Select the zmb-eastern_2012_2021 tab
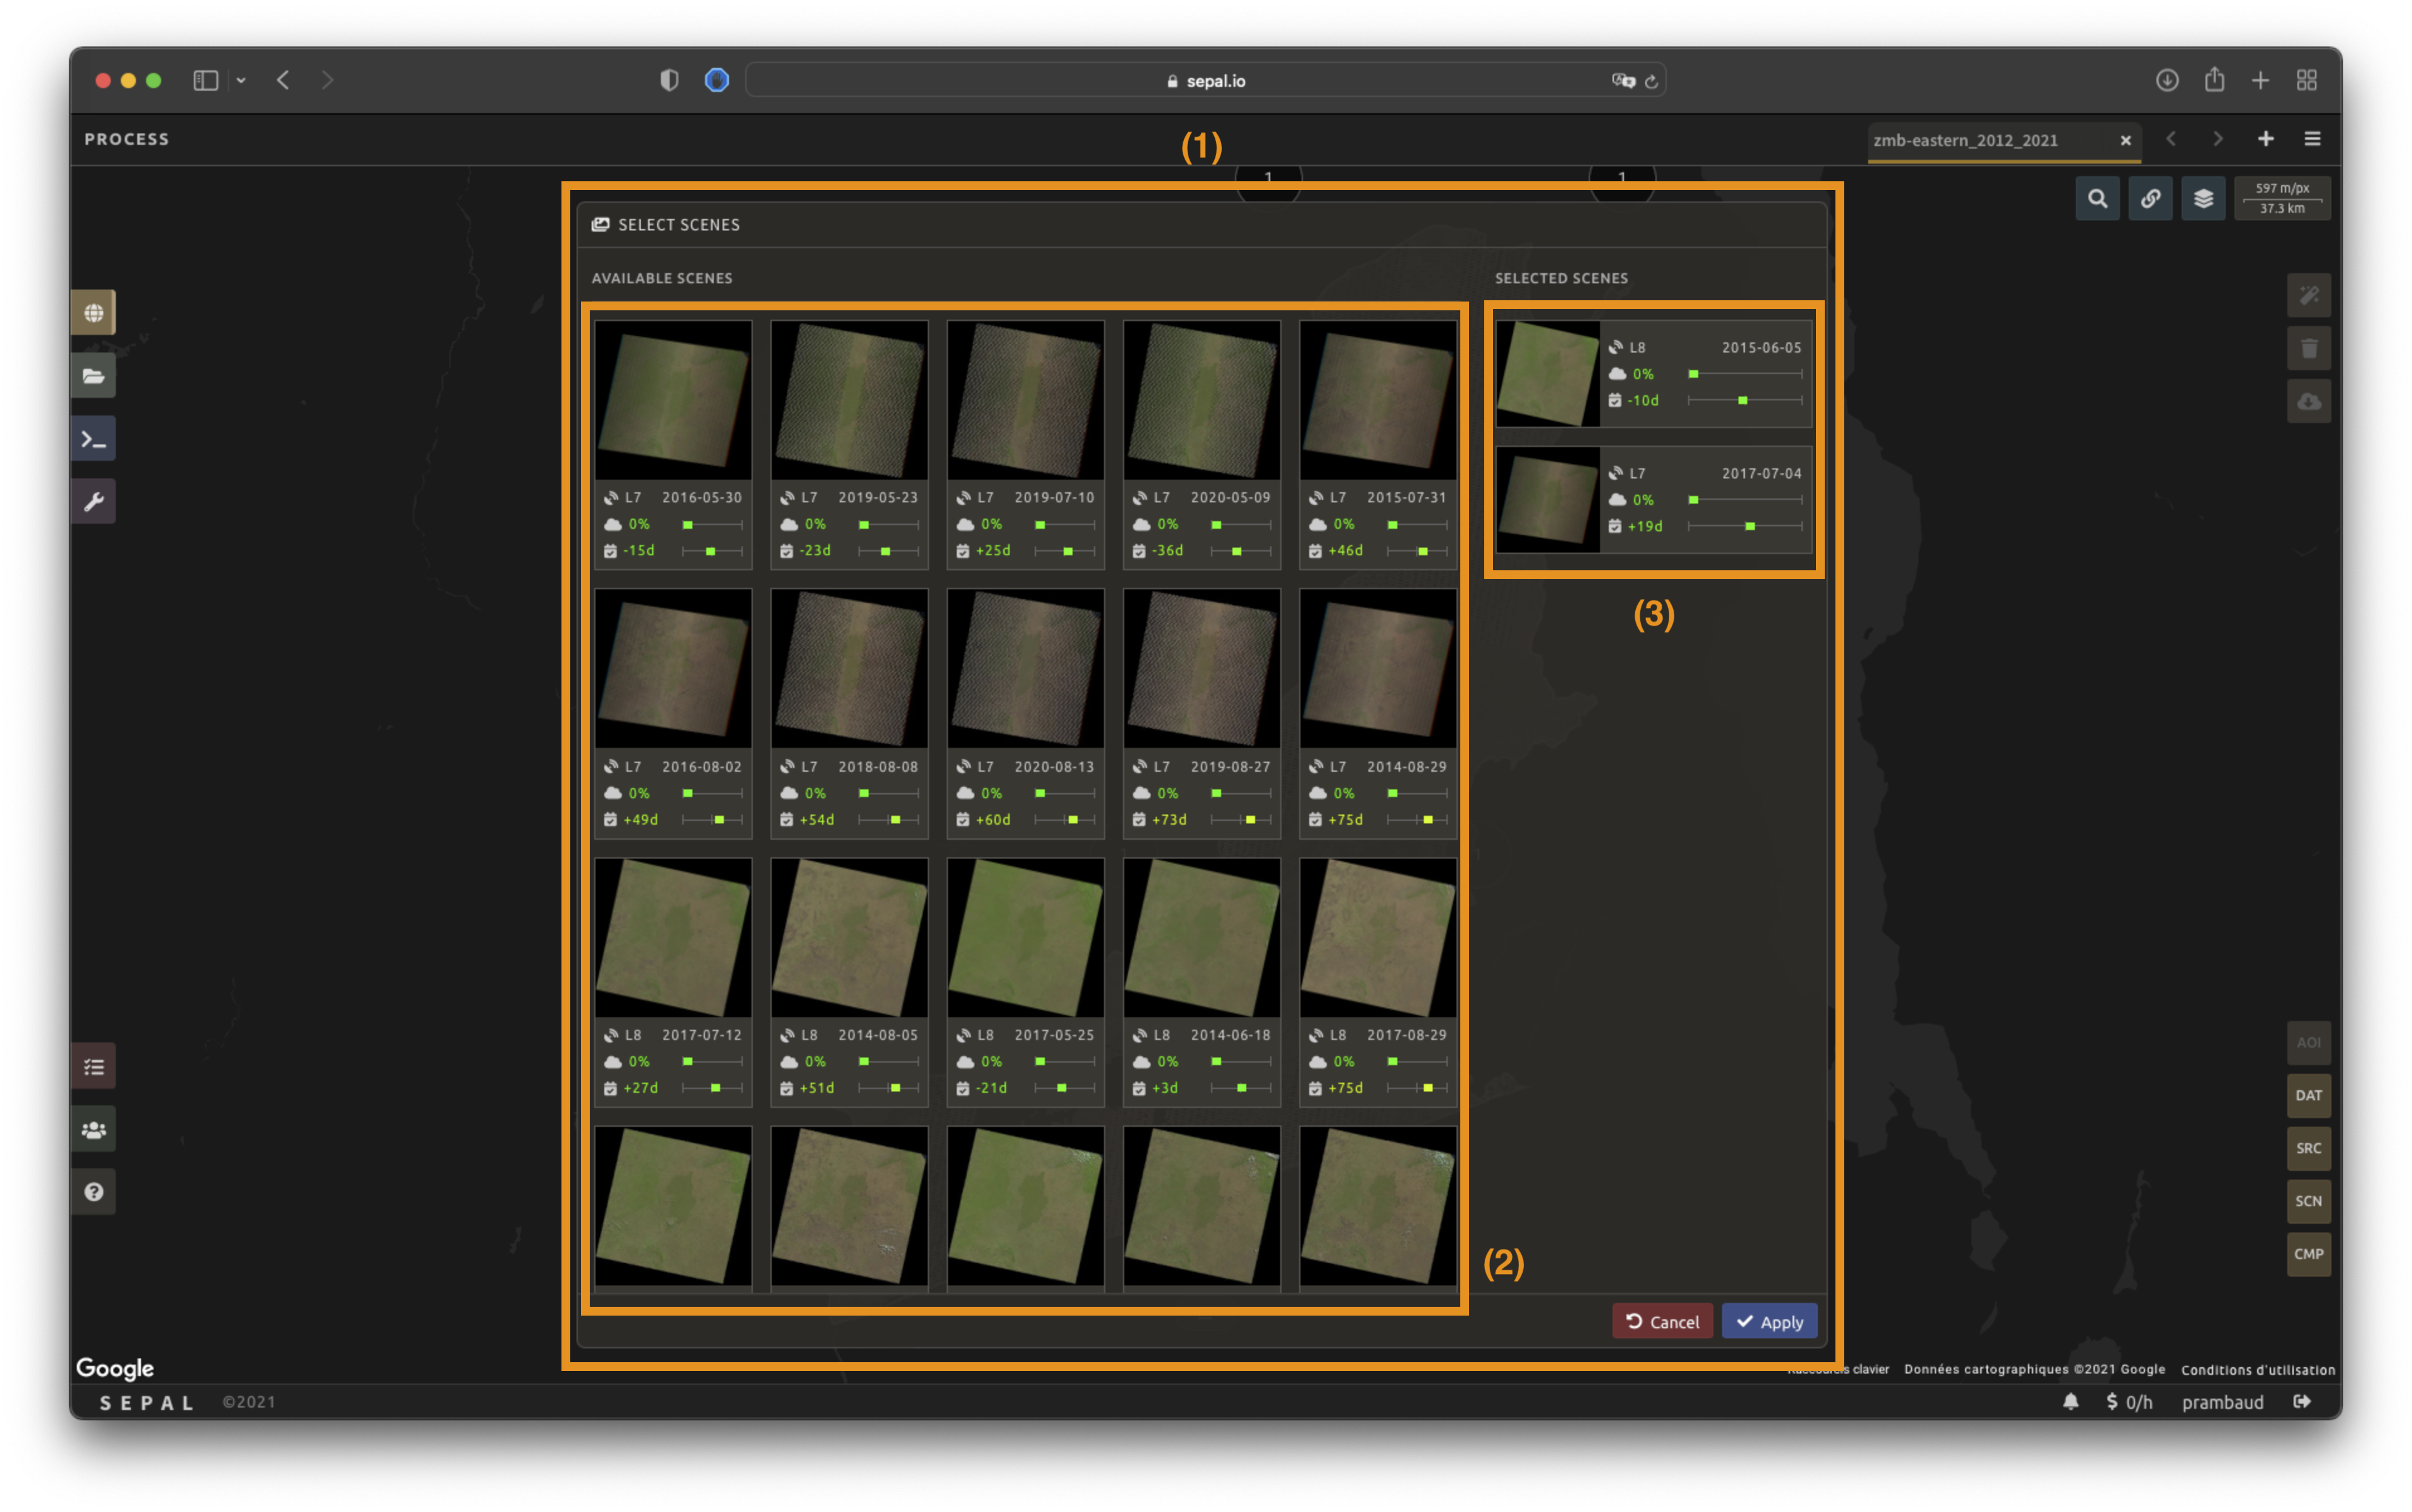 pos(1965,140)
